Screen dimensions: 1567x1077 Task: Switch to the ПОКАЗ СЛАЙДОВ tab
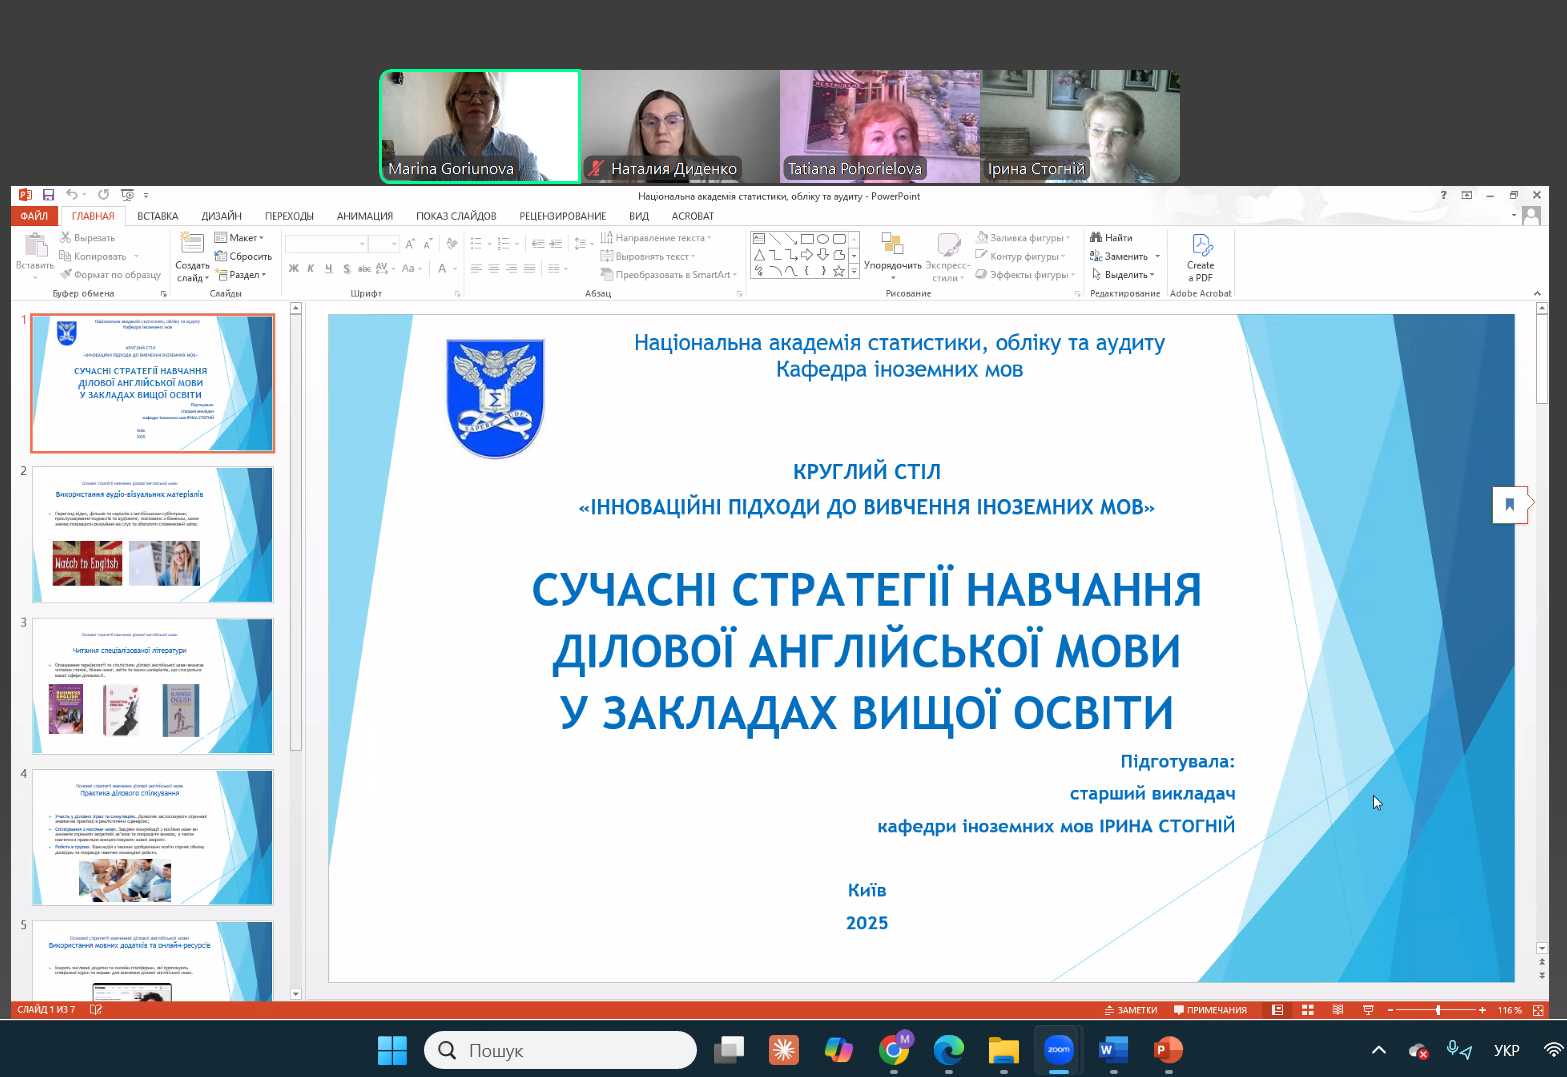pyautogui.click(x=456, y=216)
